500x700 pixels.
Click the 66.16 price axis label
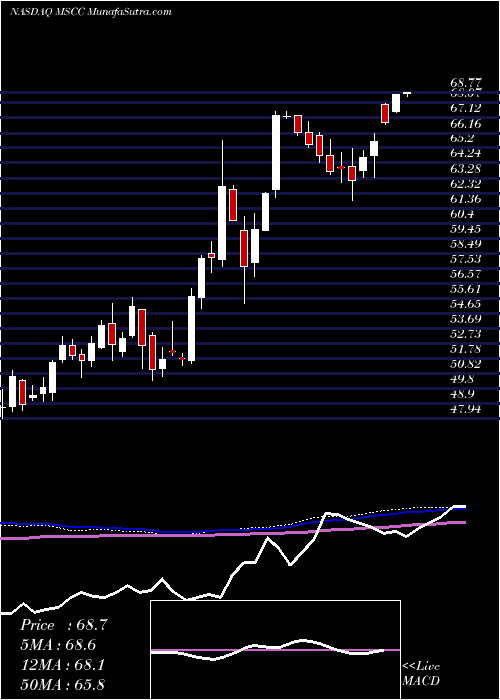tap(466, 123)
